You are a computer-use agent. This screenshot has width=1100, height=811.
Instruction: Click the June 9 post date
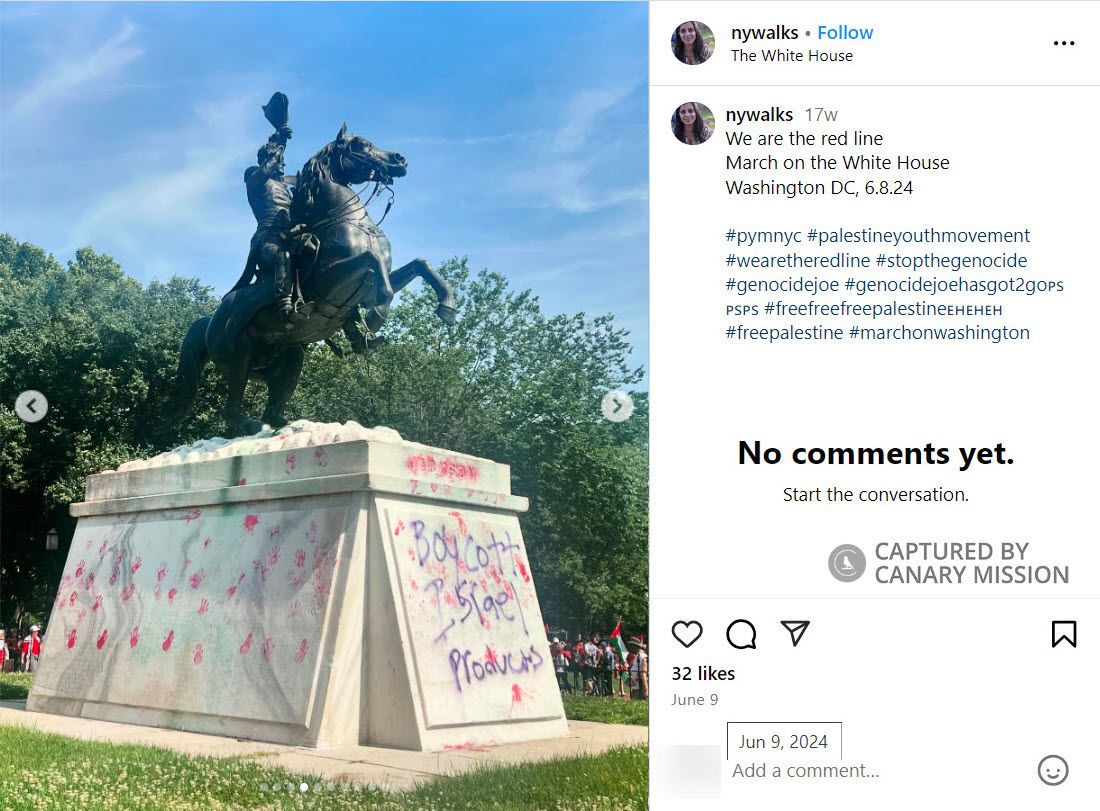click(695, 699)
